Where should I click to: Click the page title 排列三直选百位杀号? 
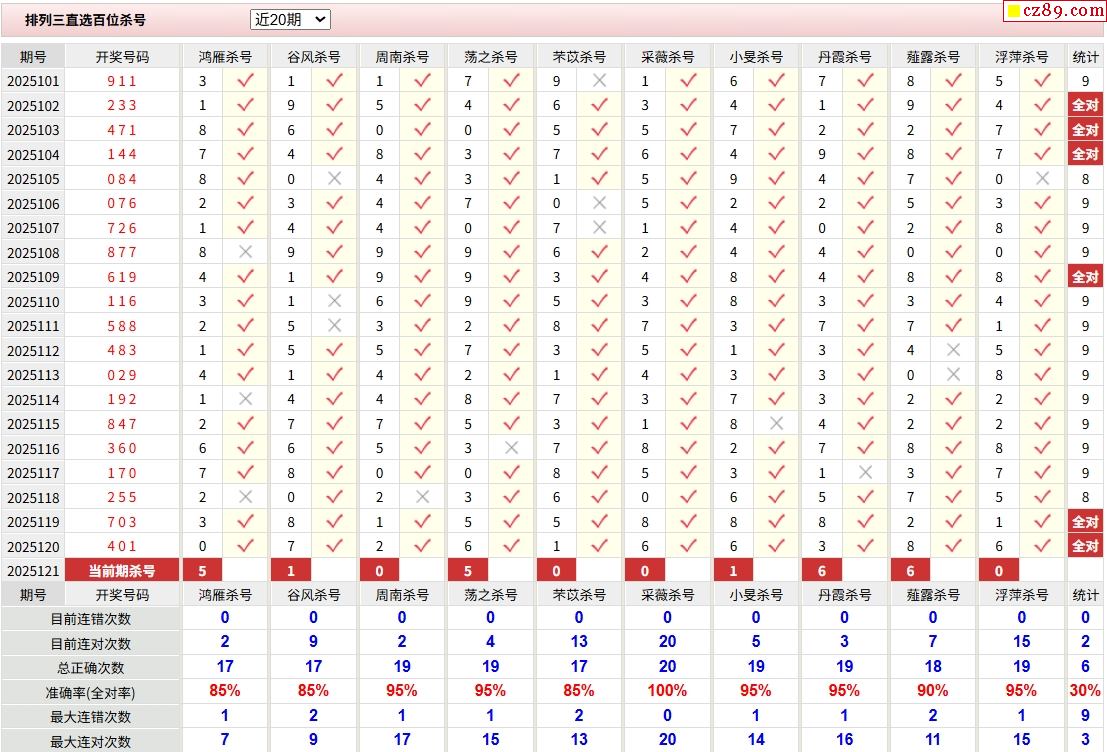point(85,20)
